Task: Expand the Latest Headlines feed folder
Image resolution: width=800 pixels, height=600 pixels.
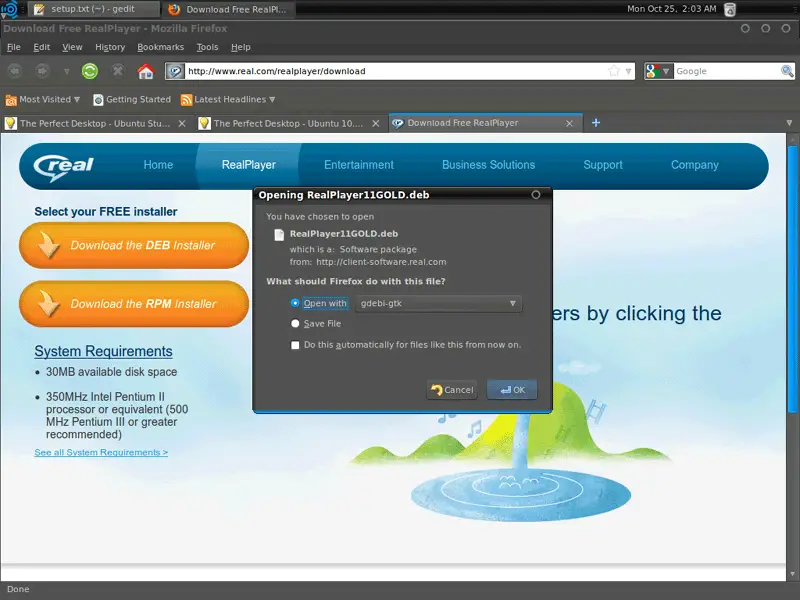Action: (228, 99)
